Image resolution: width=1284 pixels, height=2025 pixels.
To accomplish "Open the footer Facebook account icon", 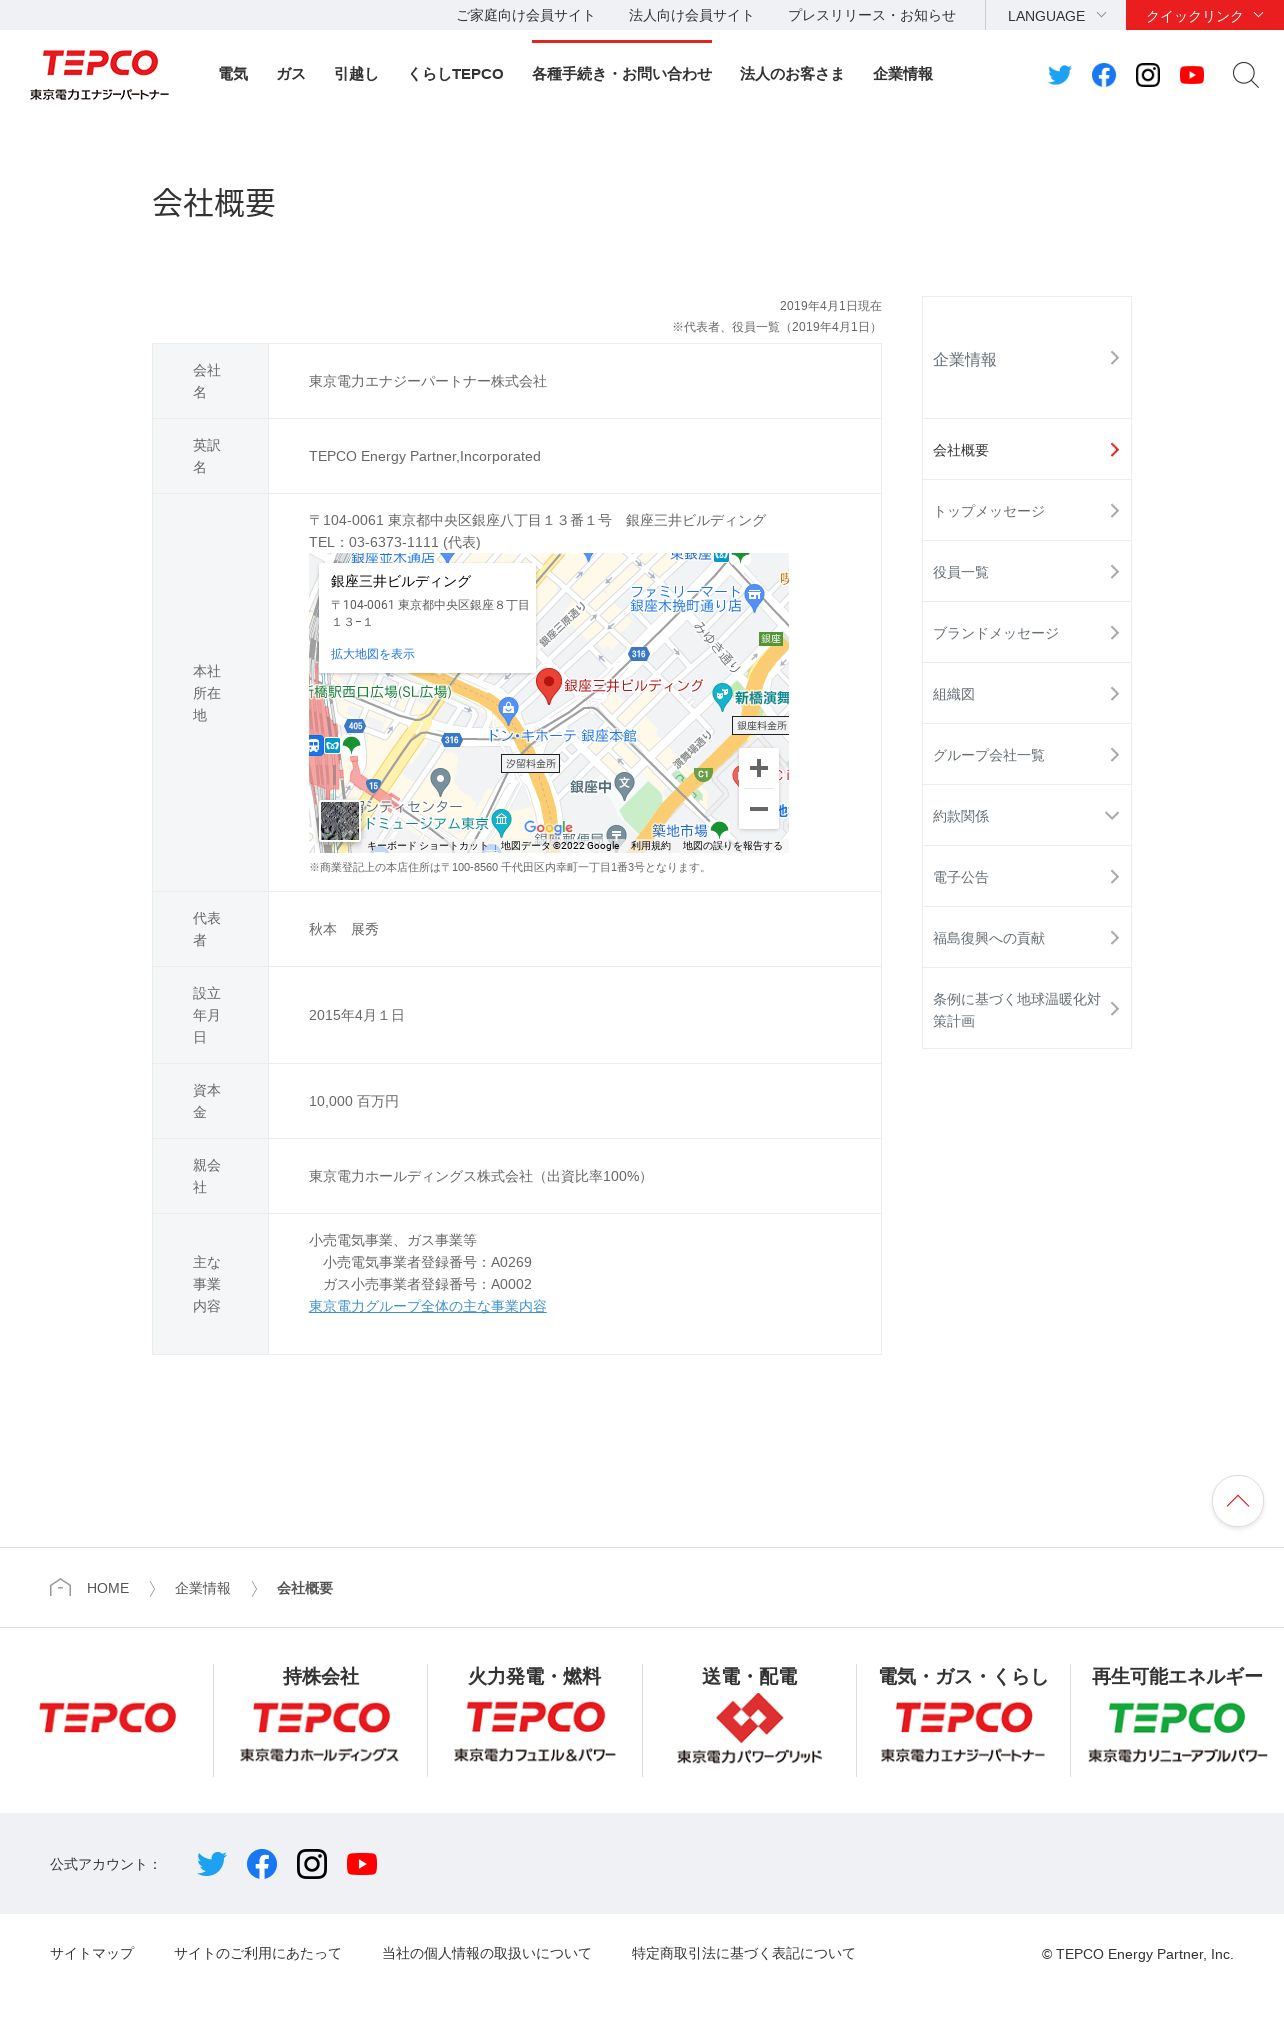I will click(x=262, y=1864).
